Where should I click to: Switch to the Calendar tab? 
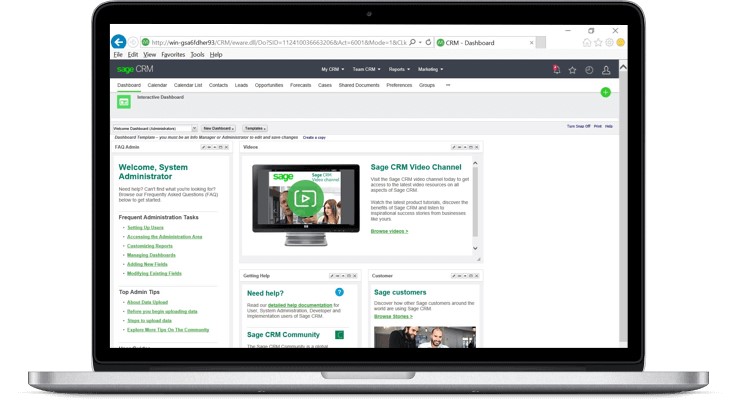pos(157,85)
